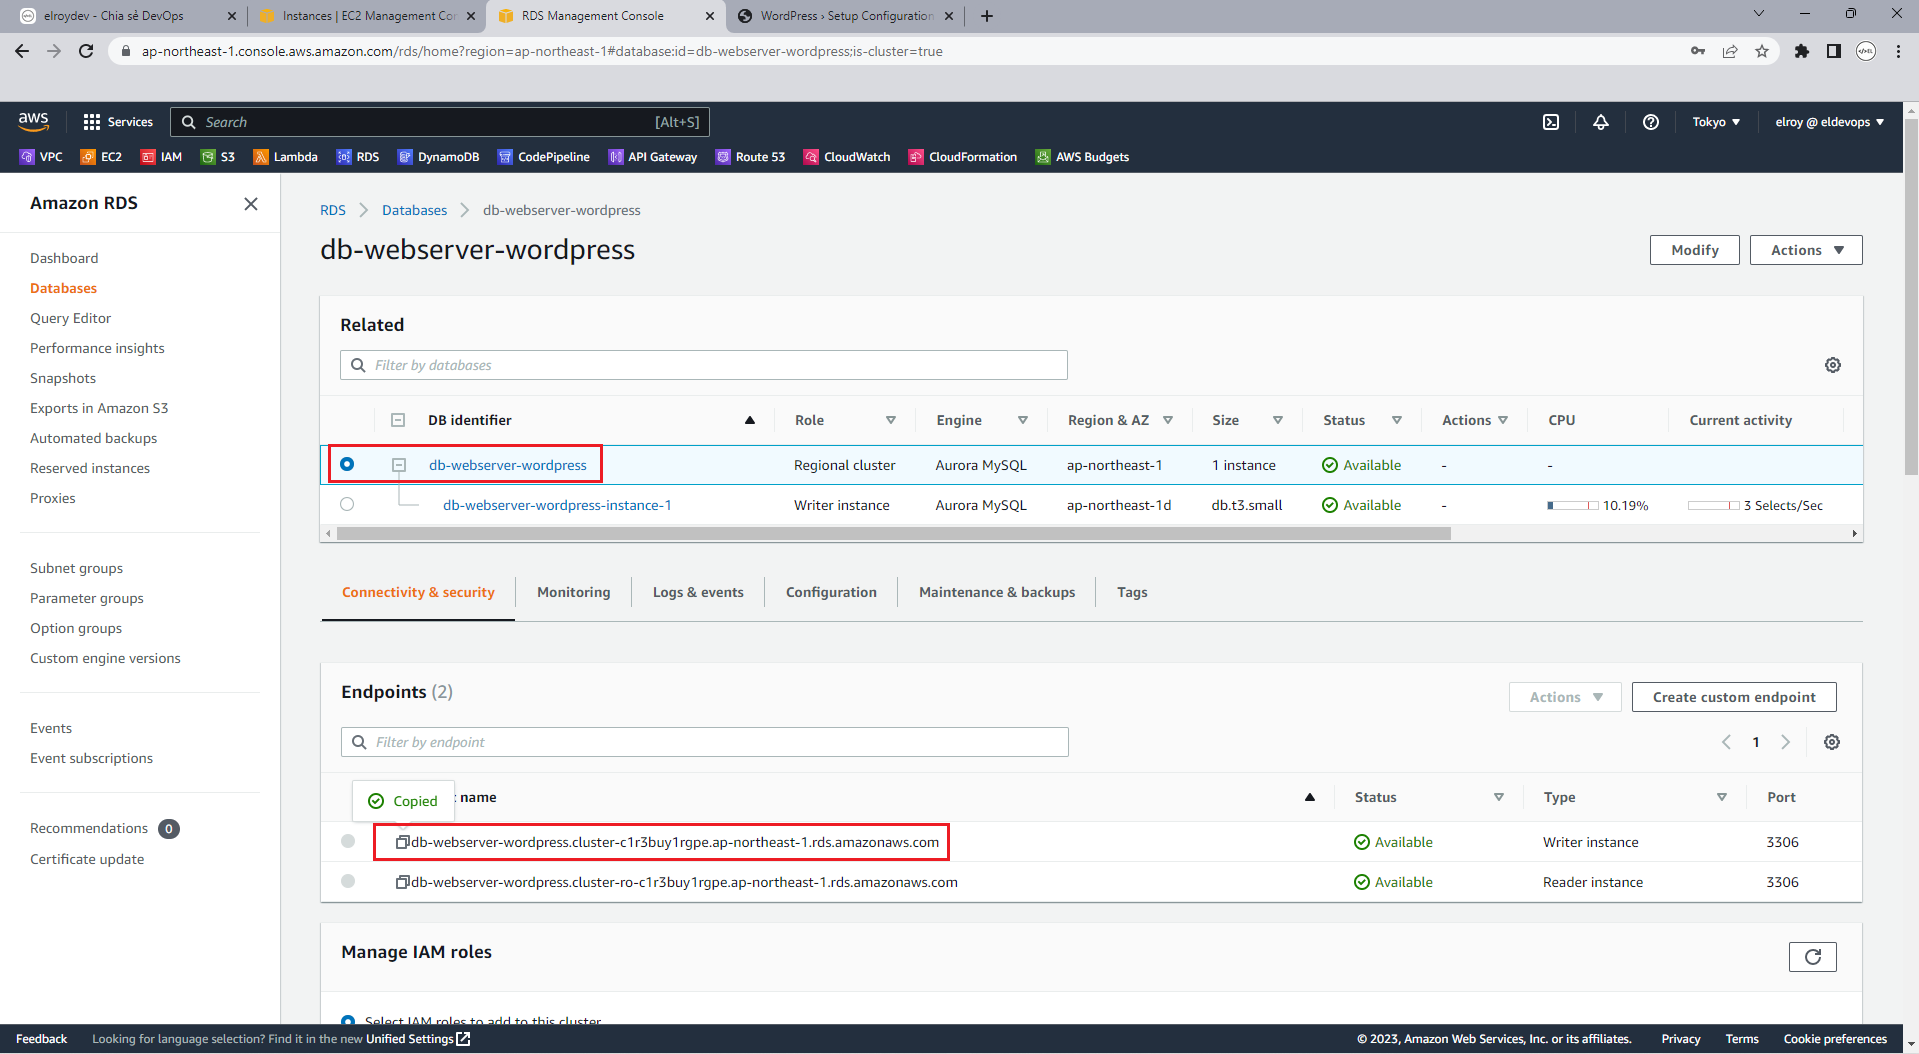The width and height of the screenshot is (1919, 1054).
Task: Open Route 53 service shortcut
Action: [x=751, y=157]
